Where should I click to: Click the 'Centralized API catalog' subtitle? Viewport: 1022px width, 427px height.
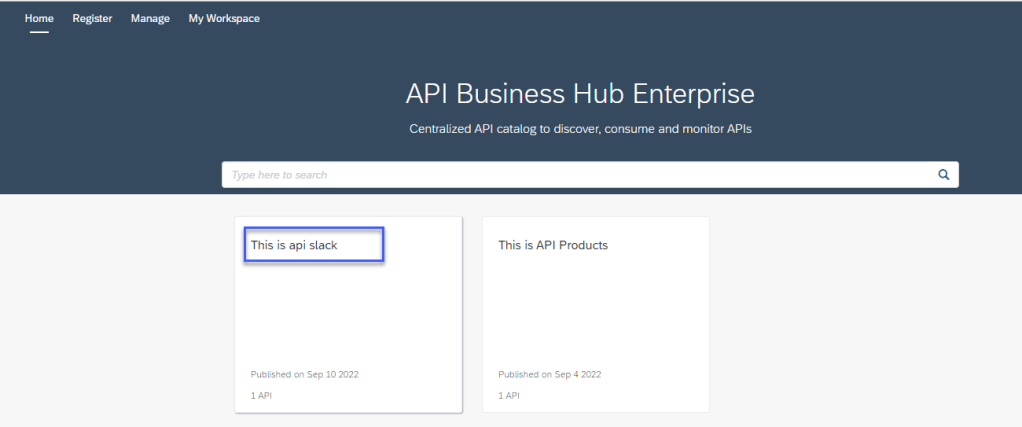[x=580, y=129]
